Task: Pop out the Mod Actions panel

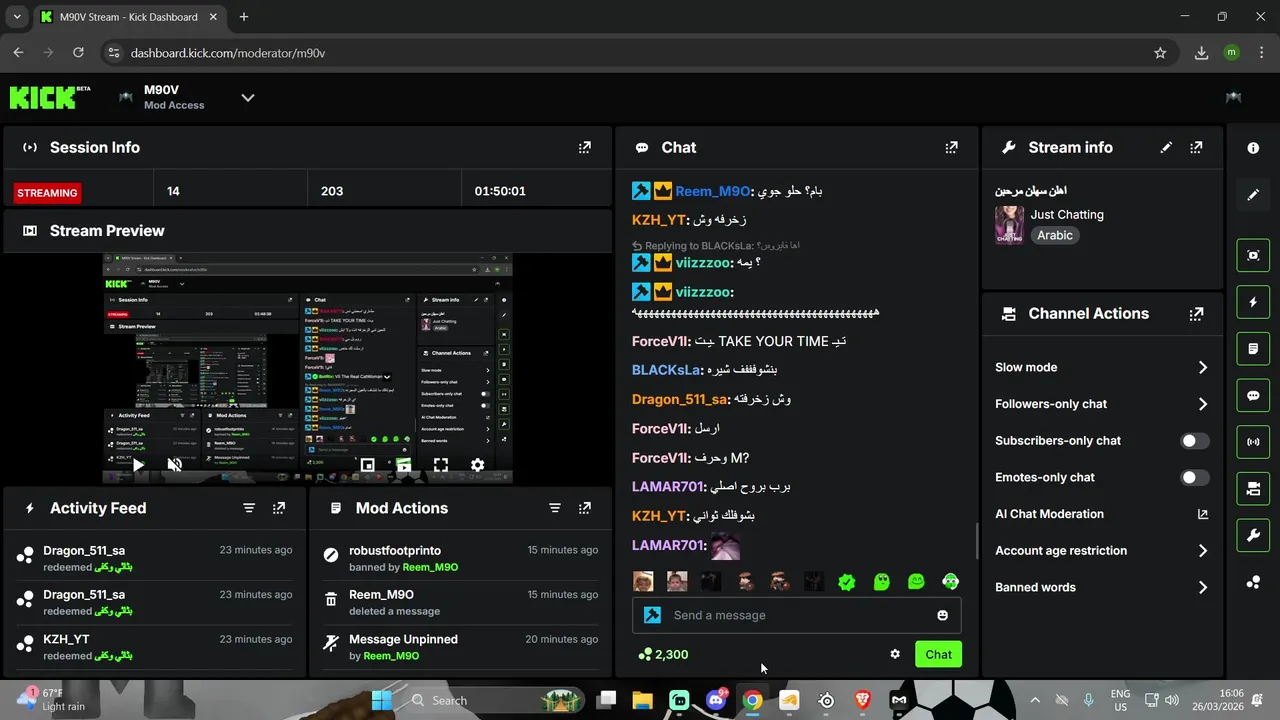Action: pos(585,508)
